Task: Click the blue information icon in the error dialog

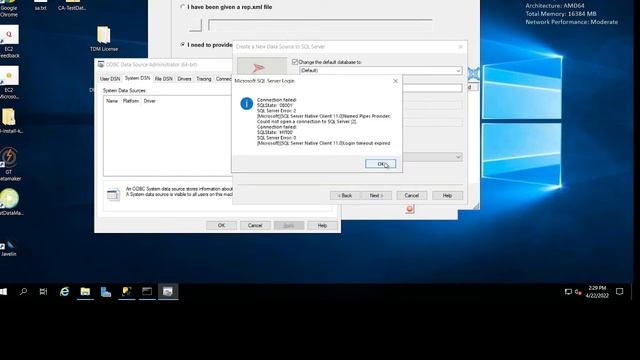Action: coord(247,104)
